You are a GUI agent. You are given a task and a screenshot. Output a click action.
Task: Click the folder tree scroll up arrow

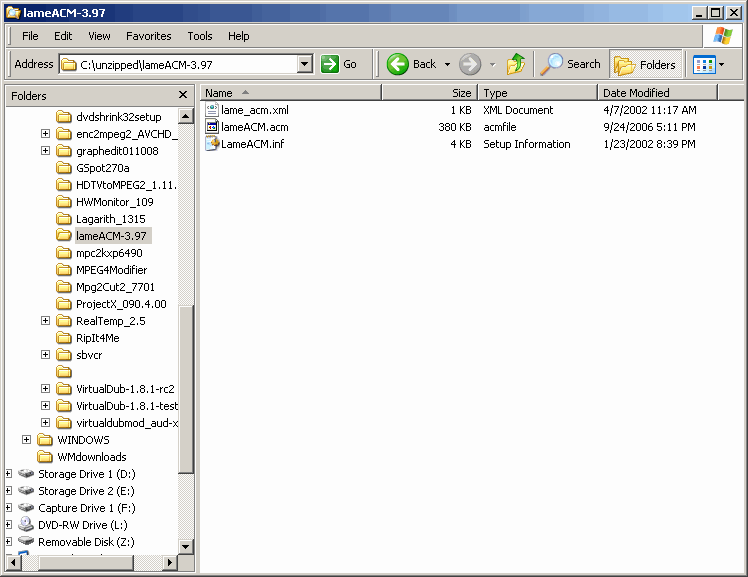pyautogui.click(x=186, y=116)
